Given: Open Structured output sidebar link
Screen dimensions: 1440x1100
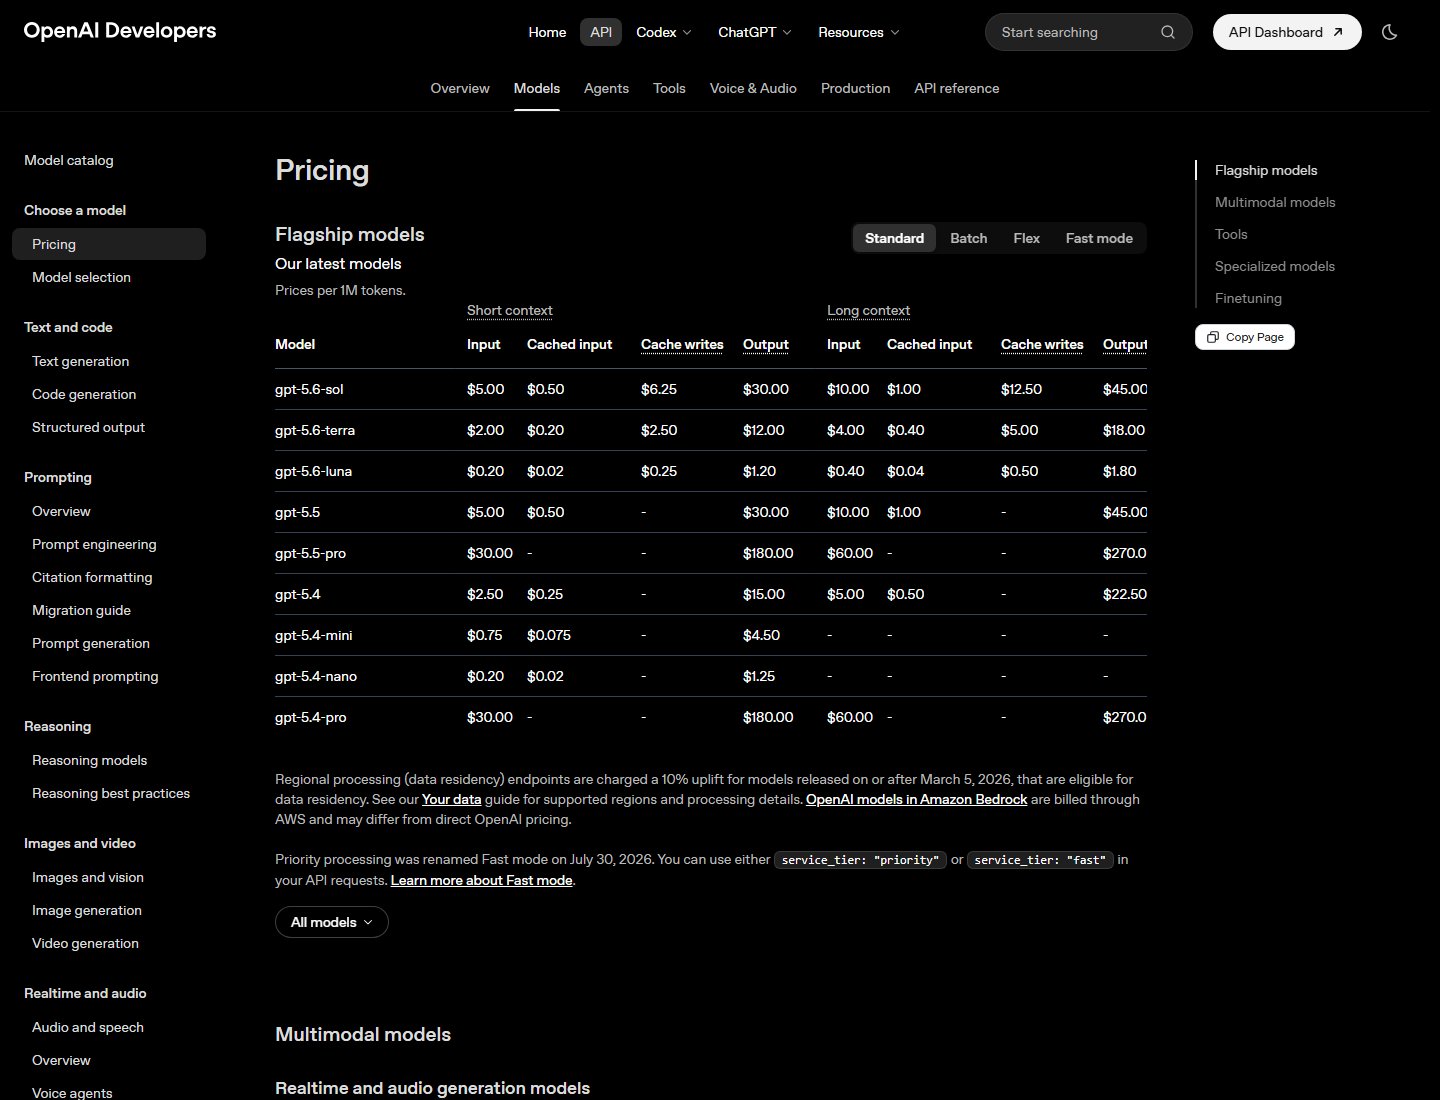Looking at the screenshot, I should [88, 427].
